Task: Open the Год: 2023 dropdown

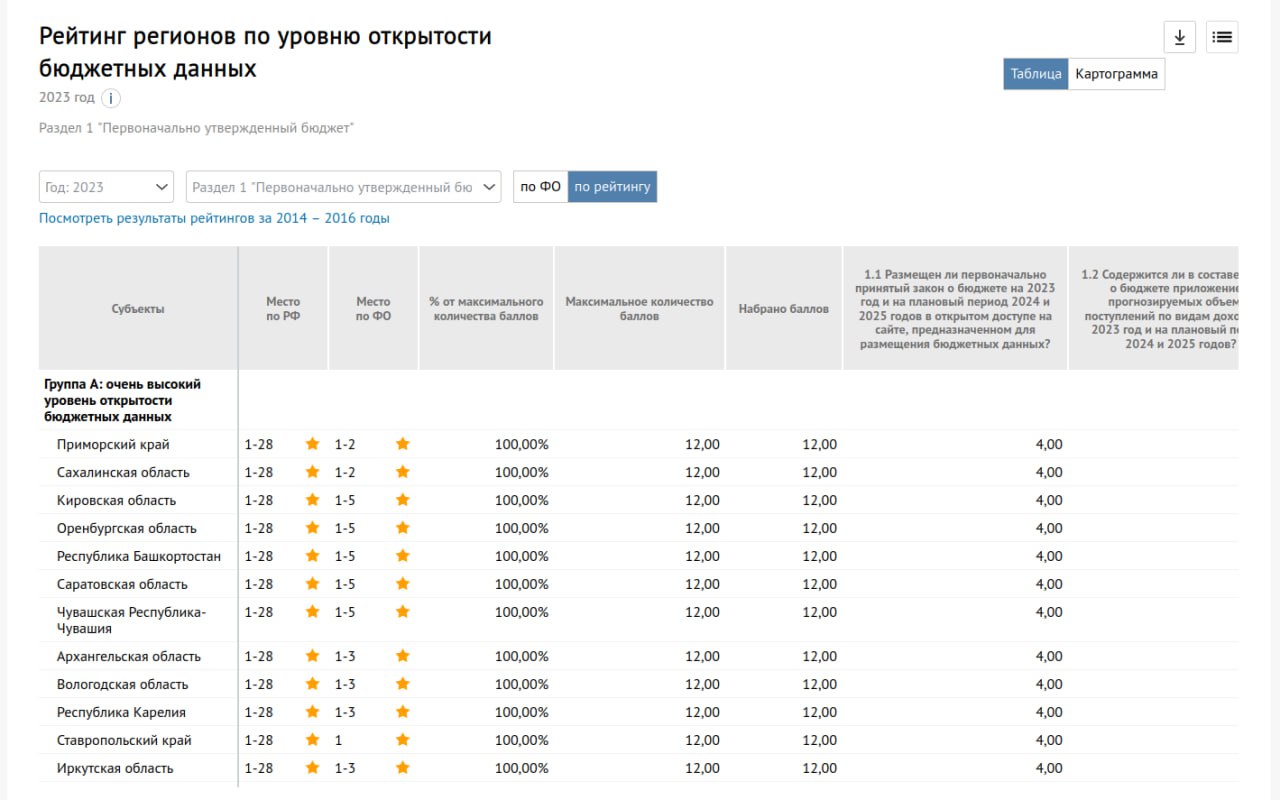Action: click(107, 187)
